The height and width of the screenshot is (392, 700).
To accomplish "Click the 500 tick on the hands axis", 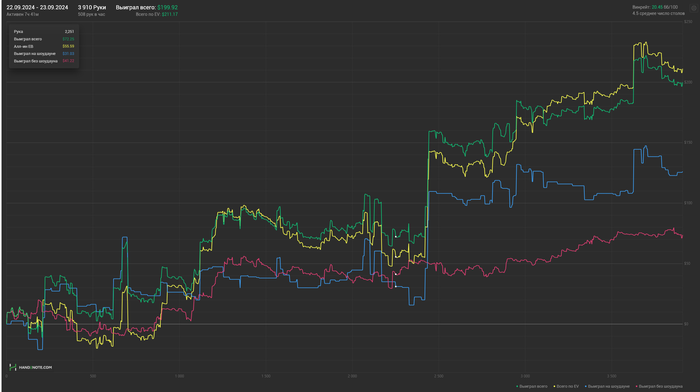I will click(x=93, y=376).
